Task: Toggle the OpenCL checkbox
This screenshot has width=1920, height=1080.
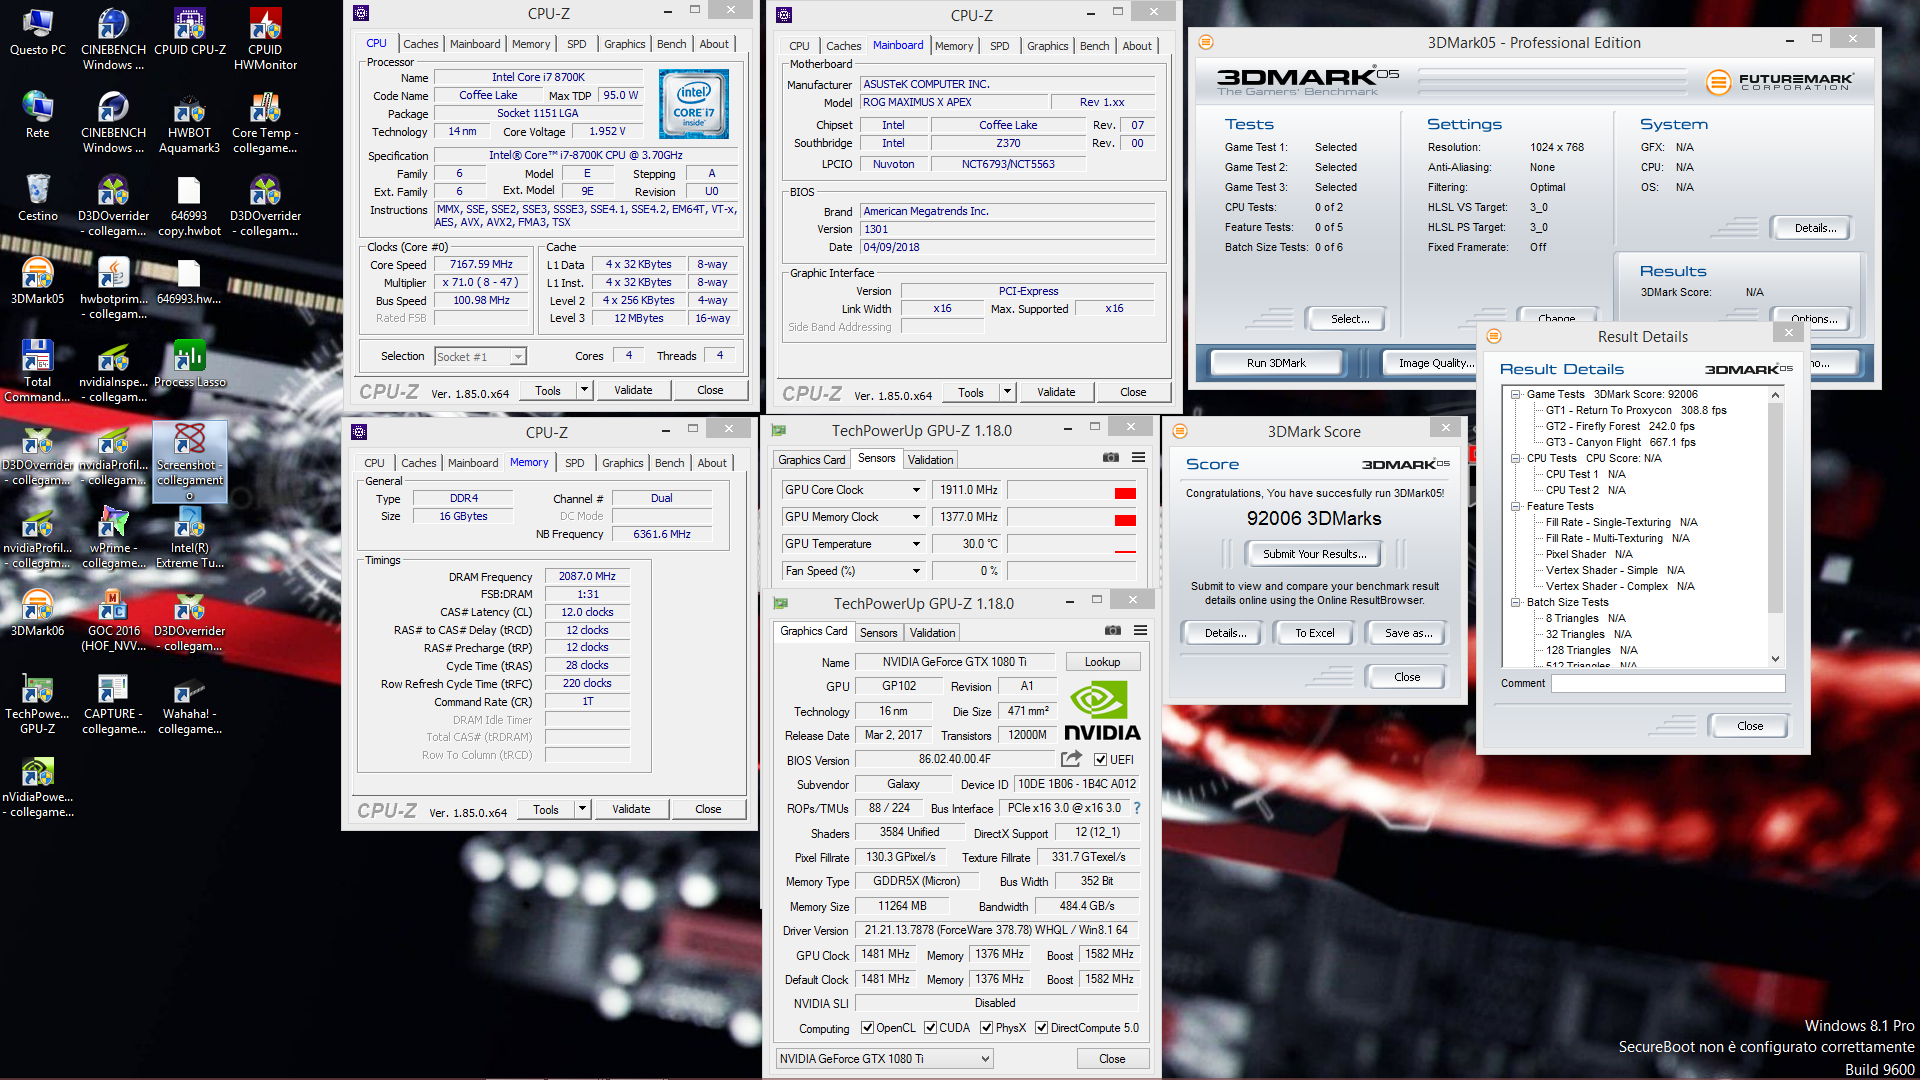Action: click(868, 1028)
